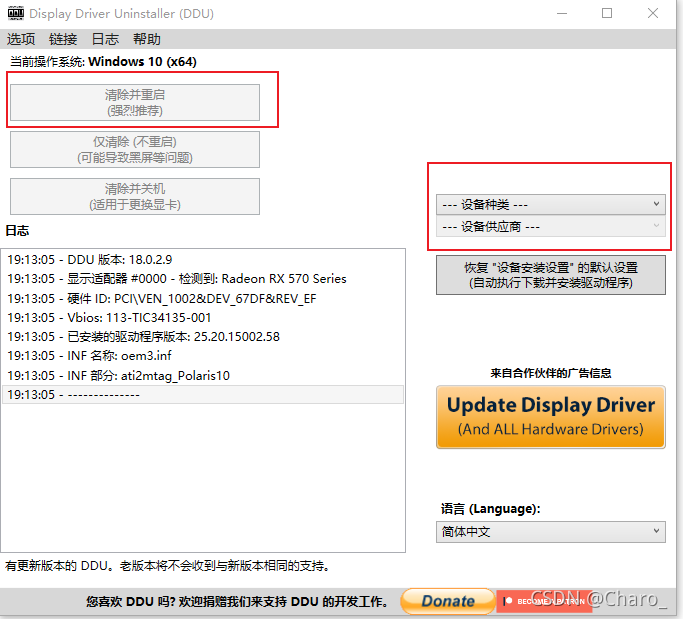Open the 简体中文 language dropdown
This screenshot has height=619, width=683.
pos(551,531)
